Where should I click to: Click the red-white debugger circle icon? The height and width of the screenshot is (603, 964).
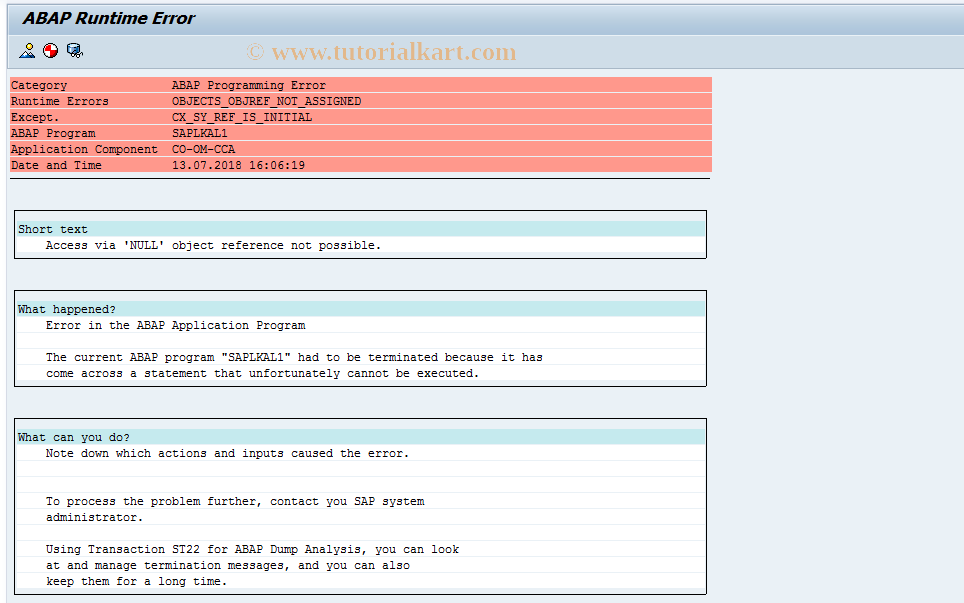coord(50,51)
